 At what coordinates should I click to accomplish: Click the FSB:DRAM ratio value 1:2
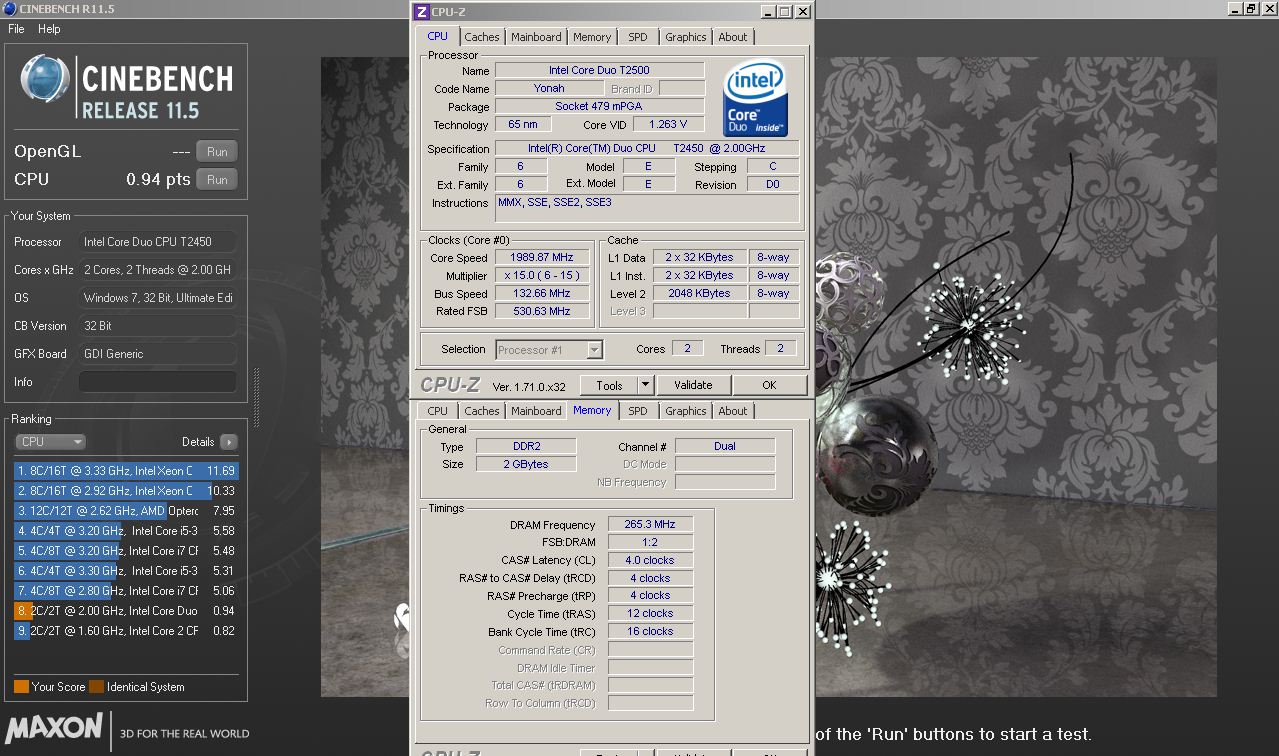click(x=650, y=543)
